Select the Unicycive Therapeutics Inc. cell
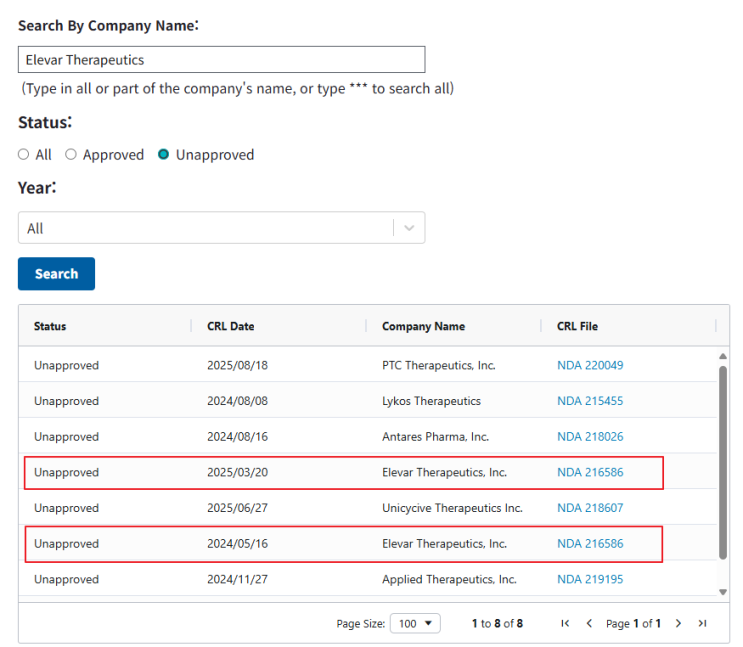The height and width of the screenshot is (647, 743). coord(452,508)
